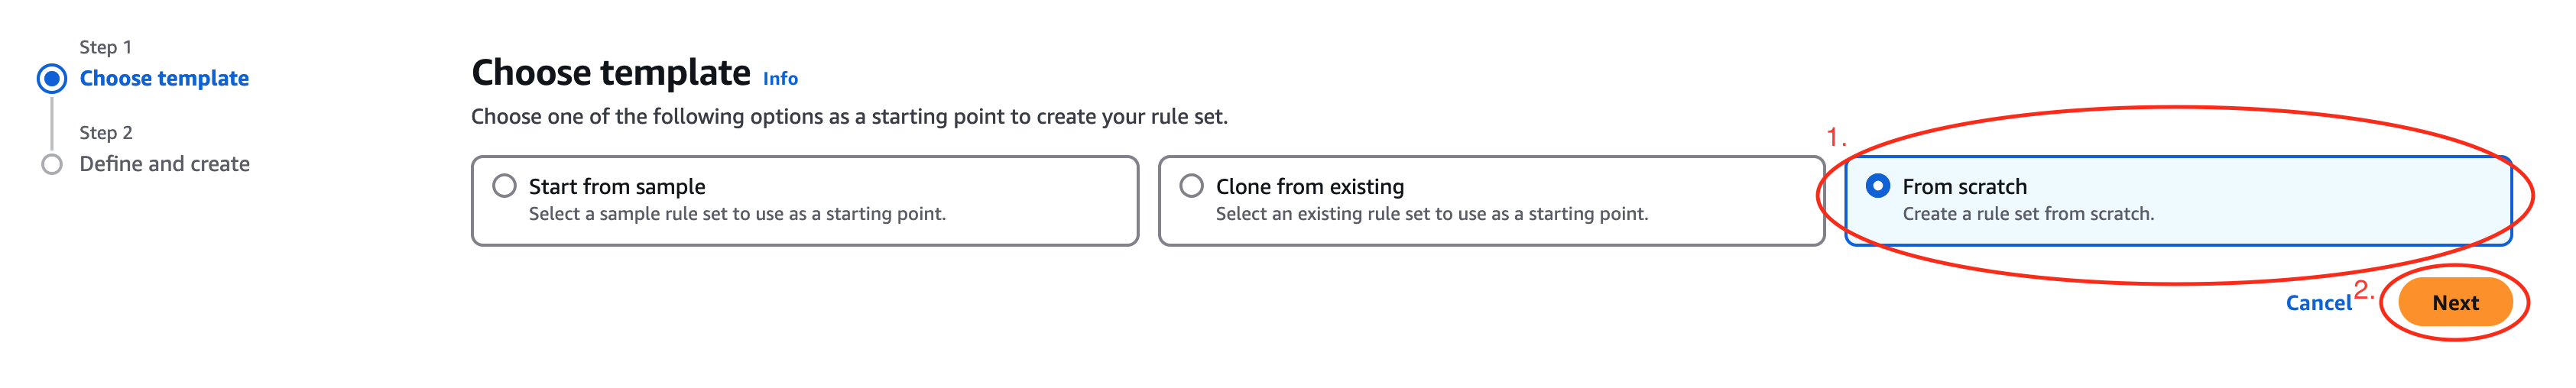The width and height of the screenshot is (2576, 388).
Task: Click the Cancel link
Action: pos(2318,303)
